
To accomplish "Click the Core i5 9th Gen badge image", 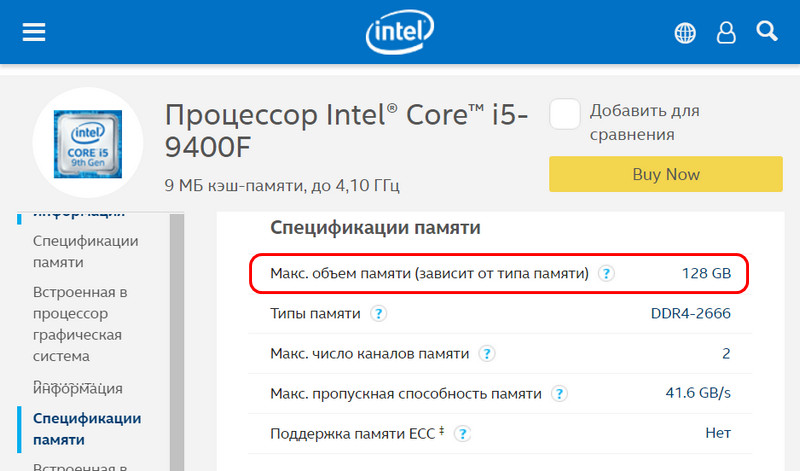I will pyautogui.click(x=88, y=144).
